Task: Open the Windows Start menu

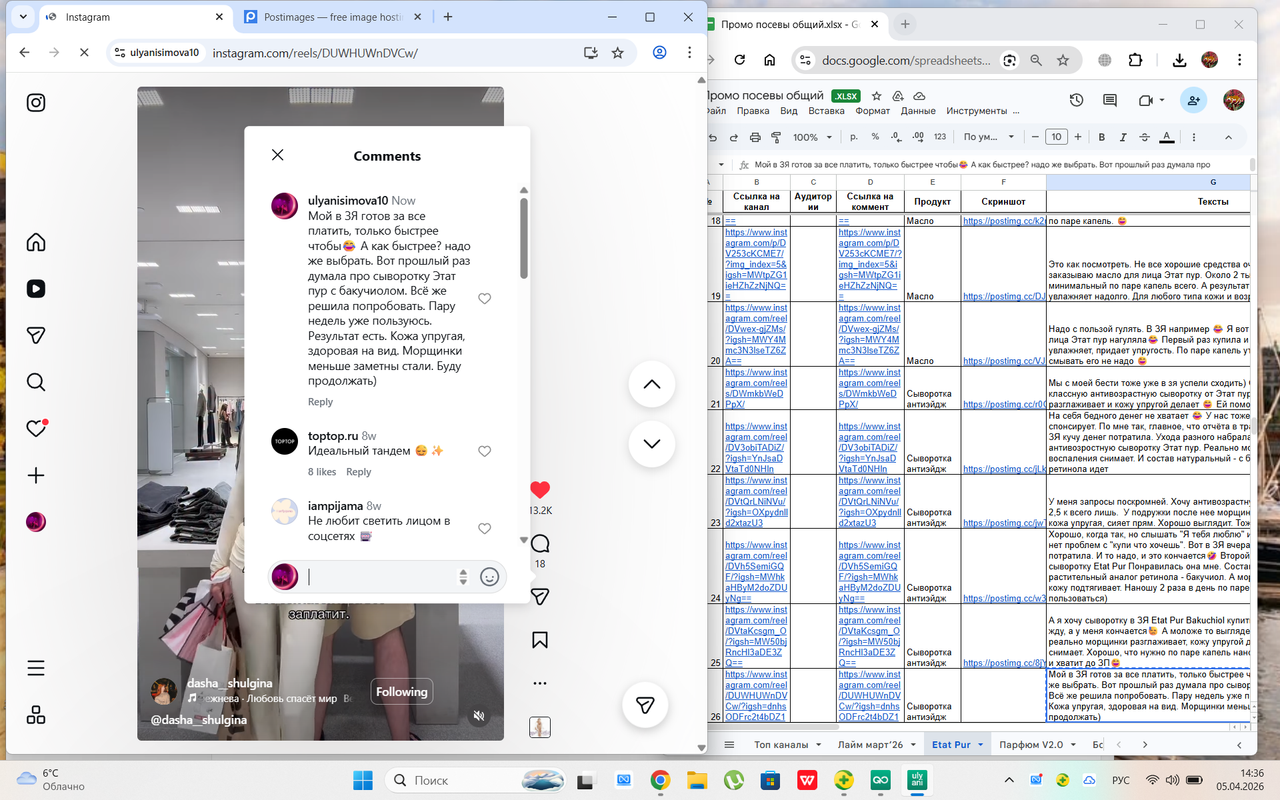Action: coord(363,780)
